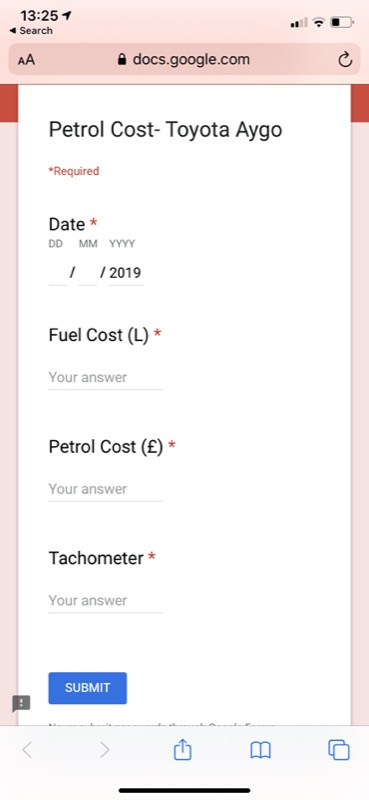The height and width of the screenshot is (800, 369).
Task: Open the AA reader text-size menu
Action: [27, 60]
